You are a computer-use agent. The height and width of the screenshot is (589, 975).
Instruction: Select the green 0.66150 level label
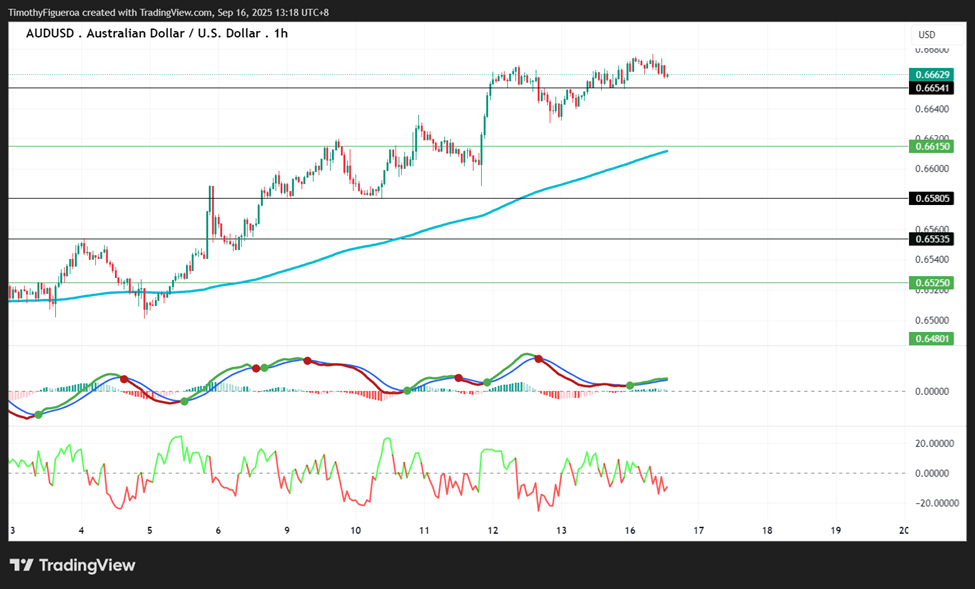931,147
